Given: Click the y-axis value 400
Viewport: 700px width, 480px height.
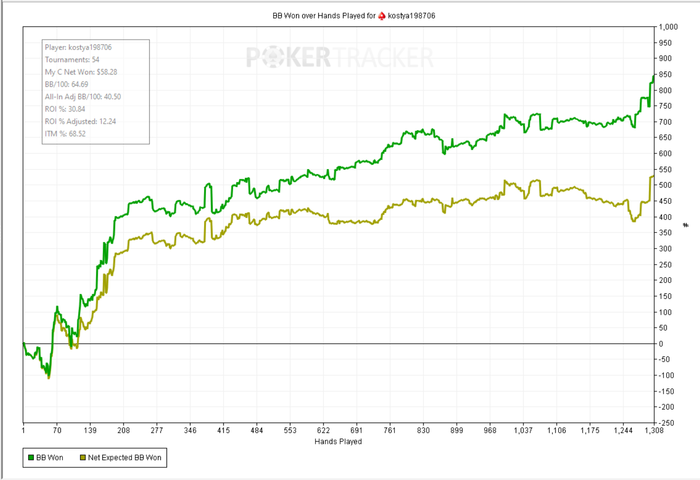Looking at the screenshot, I should [x=665, y=217].
